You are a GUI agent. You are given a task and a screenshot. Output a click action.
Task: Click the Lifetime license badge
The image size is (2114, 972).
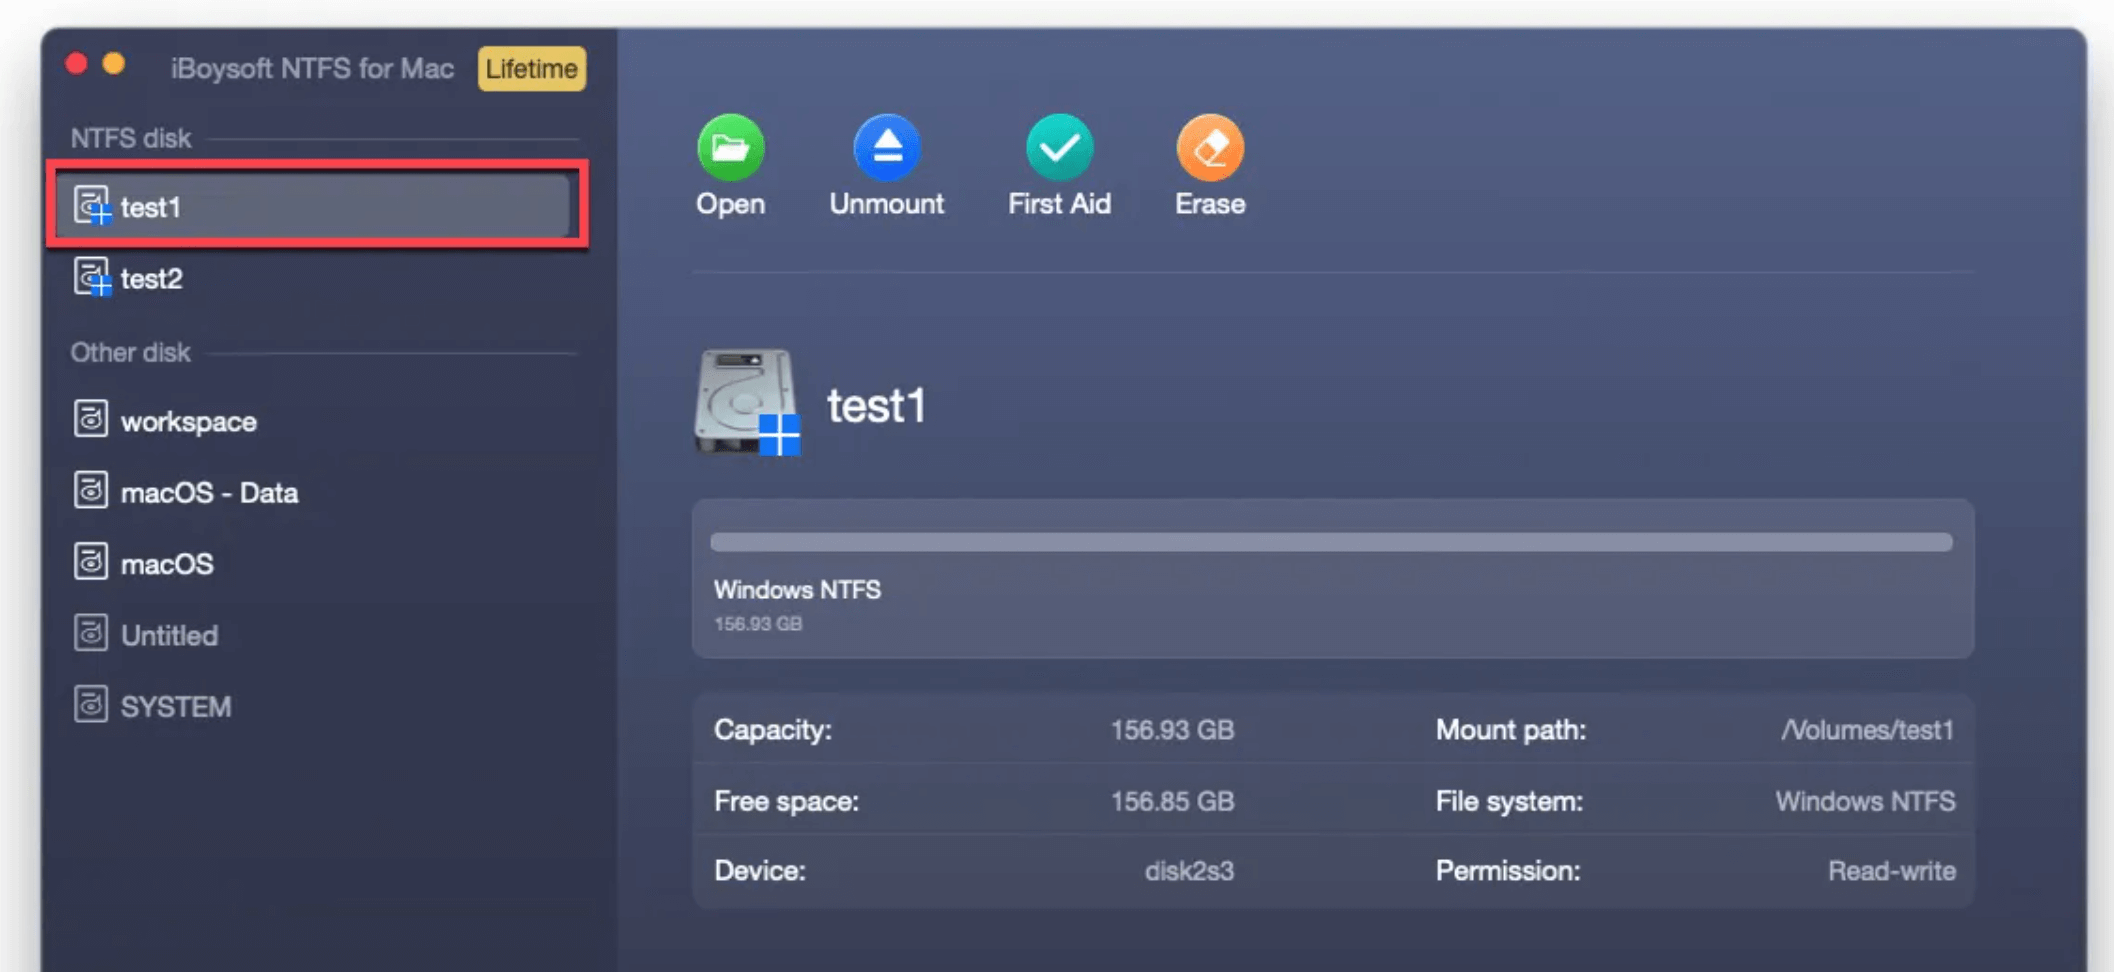pos(531,68)
